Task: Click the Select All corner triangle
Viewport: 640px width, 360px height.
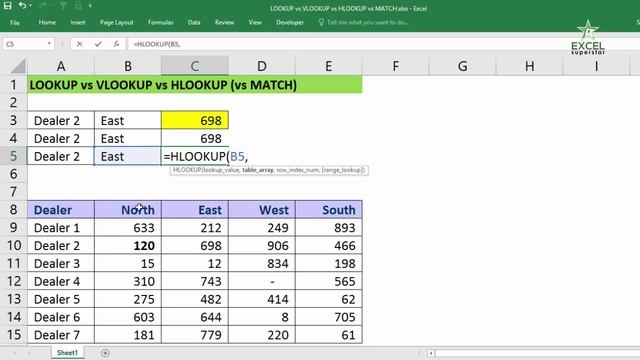Action: (18, 66)
